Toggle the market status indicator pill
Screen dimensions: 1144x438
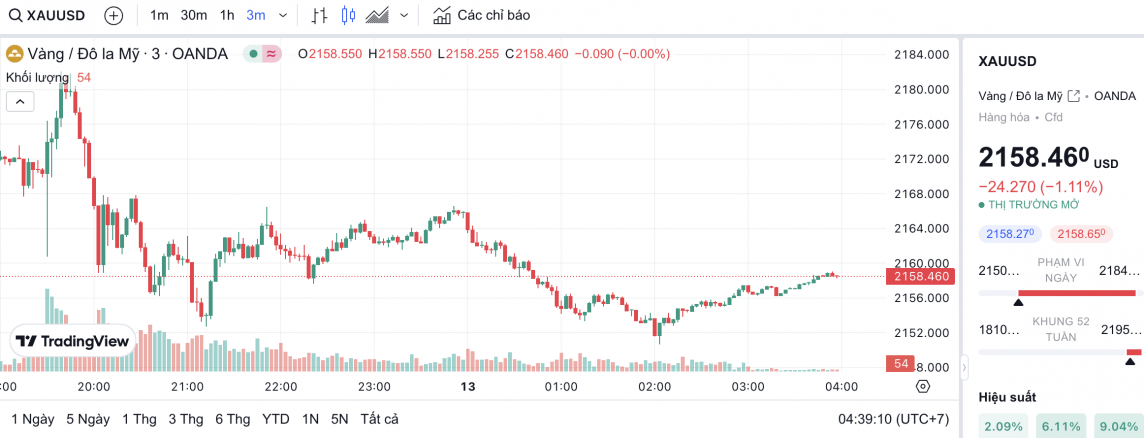tap(264, 54)
